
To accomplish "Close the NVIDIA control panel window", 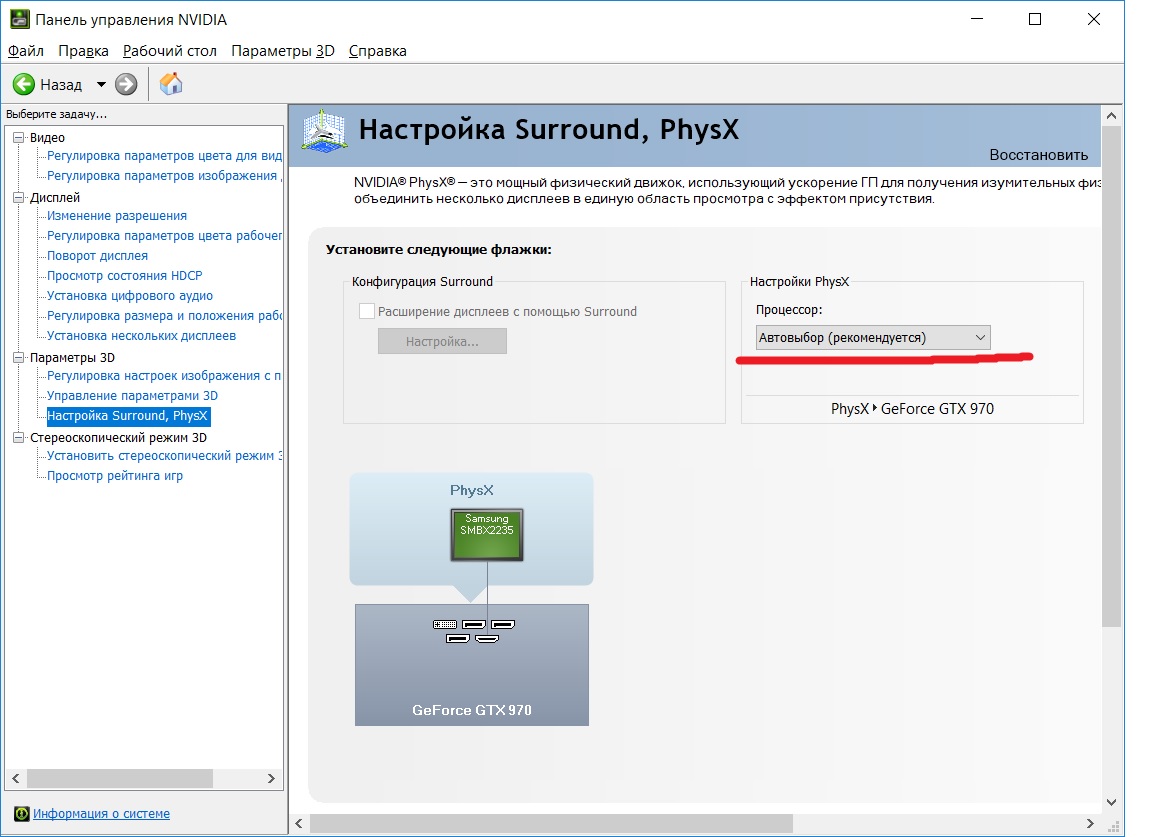I will point(1093,19).
